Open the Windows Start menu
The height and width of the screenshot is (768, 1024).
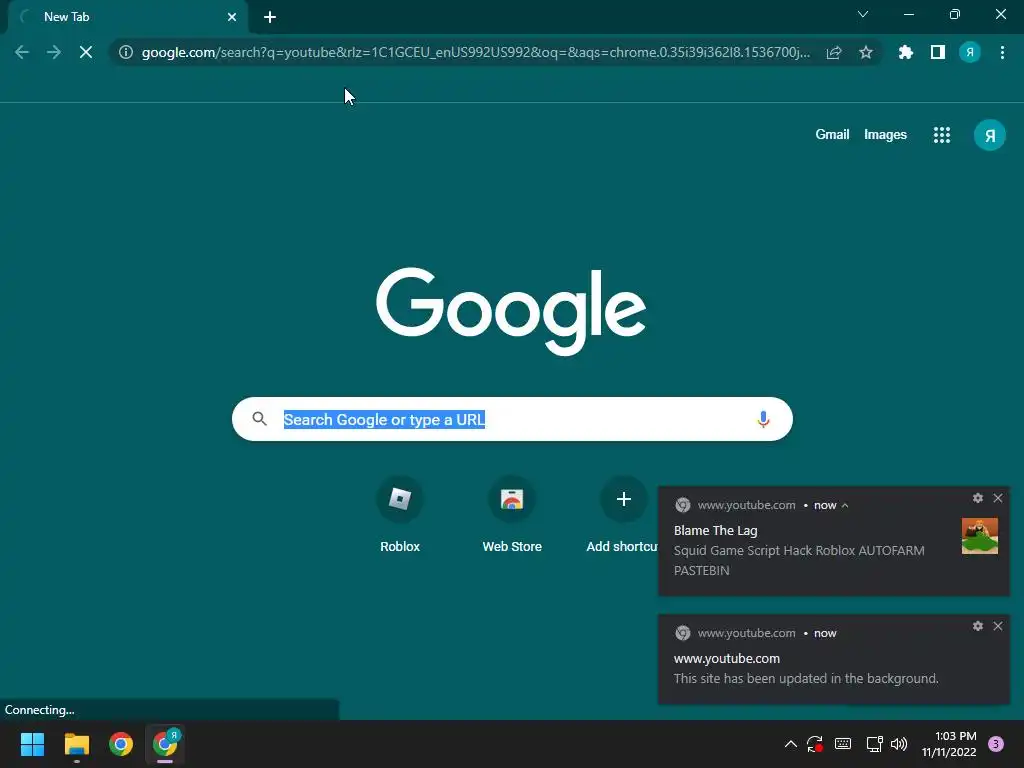point(32,744)
